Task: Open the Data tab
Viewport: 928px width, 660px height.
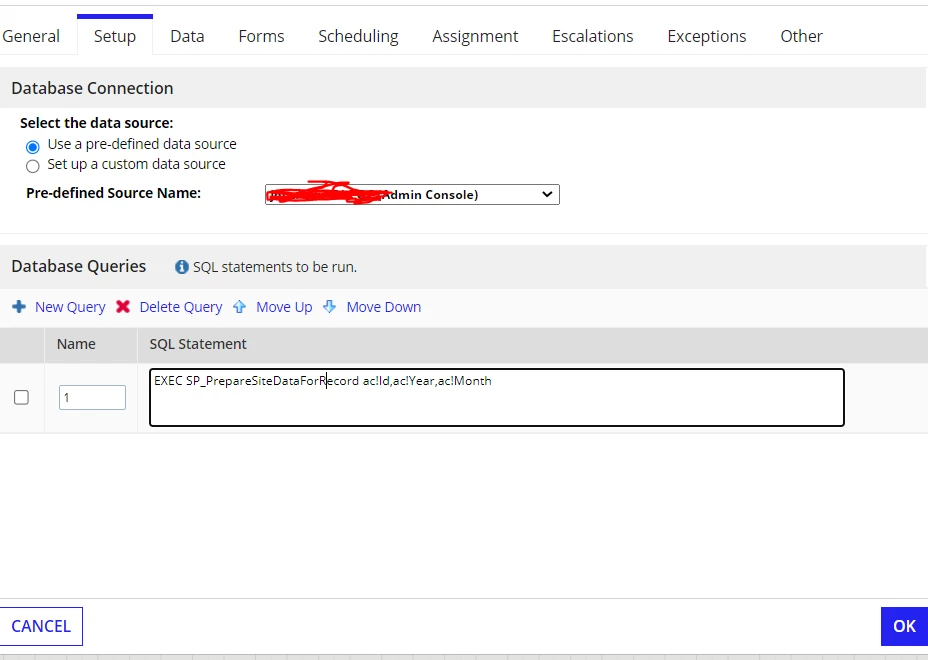Action: tap(187, 36)
